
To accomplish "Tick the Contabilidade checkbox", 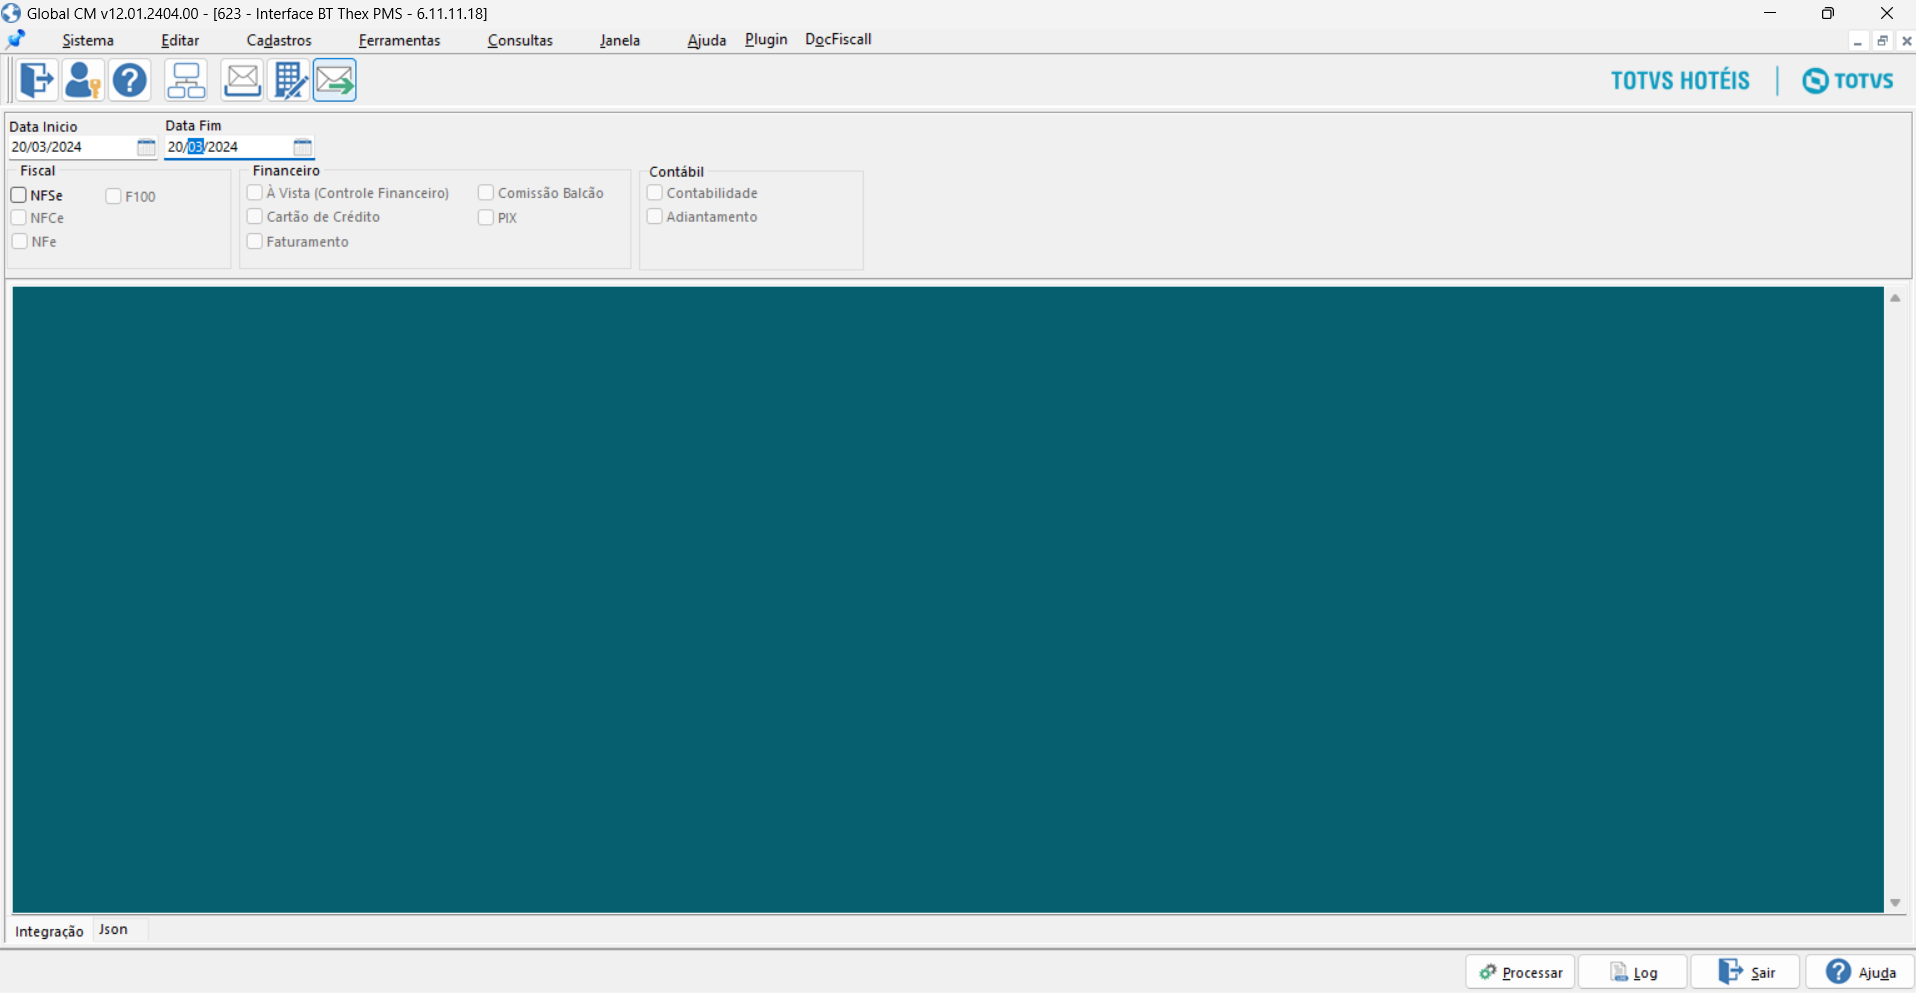I will (x=655, y=192).
